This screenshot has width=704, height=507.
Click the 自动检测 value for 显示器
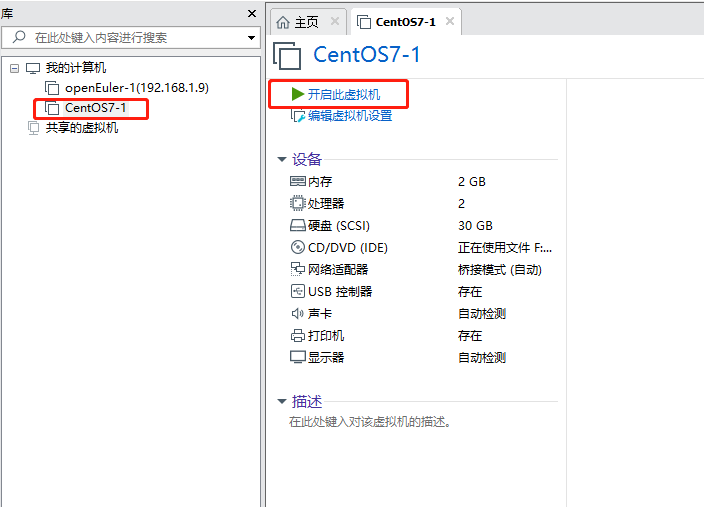pyautogui.click(x=482, y=357)
